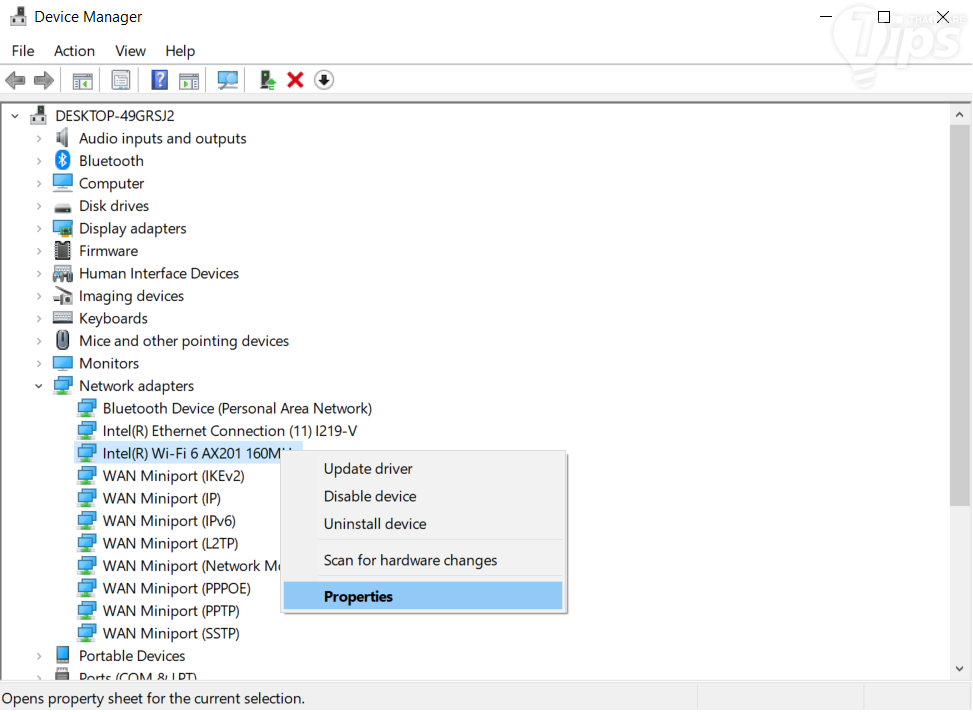Click the Firmware chip icon

click(x=63, y=251)
